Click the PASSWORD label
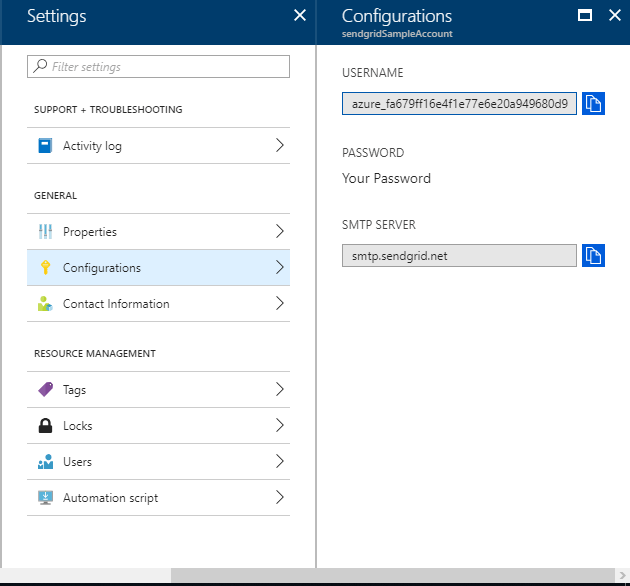 [x=373, y=152]
